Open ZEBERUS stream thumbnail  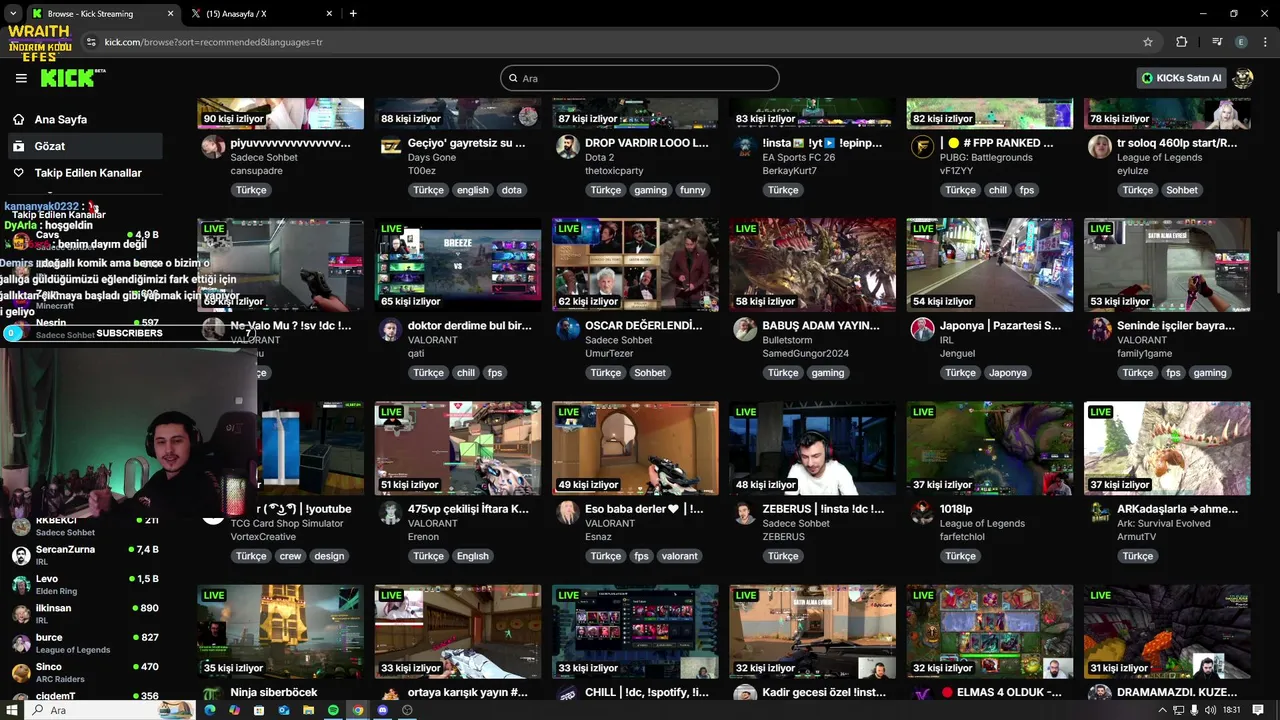pos(812,448)
